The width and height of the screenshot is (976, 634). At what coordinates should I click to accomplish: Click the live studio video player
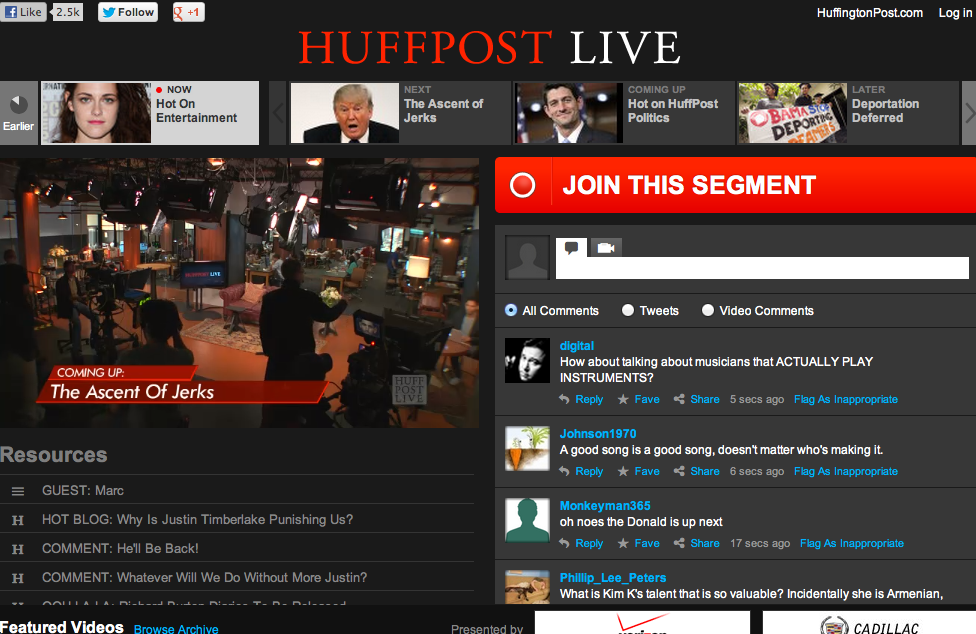click(240, 292)
